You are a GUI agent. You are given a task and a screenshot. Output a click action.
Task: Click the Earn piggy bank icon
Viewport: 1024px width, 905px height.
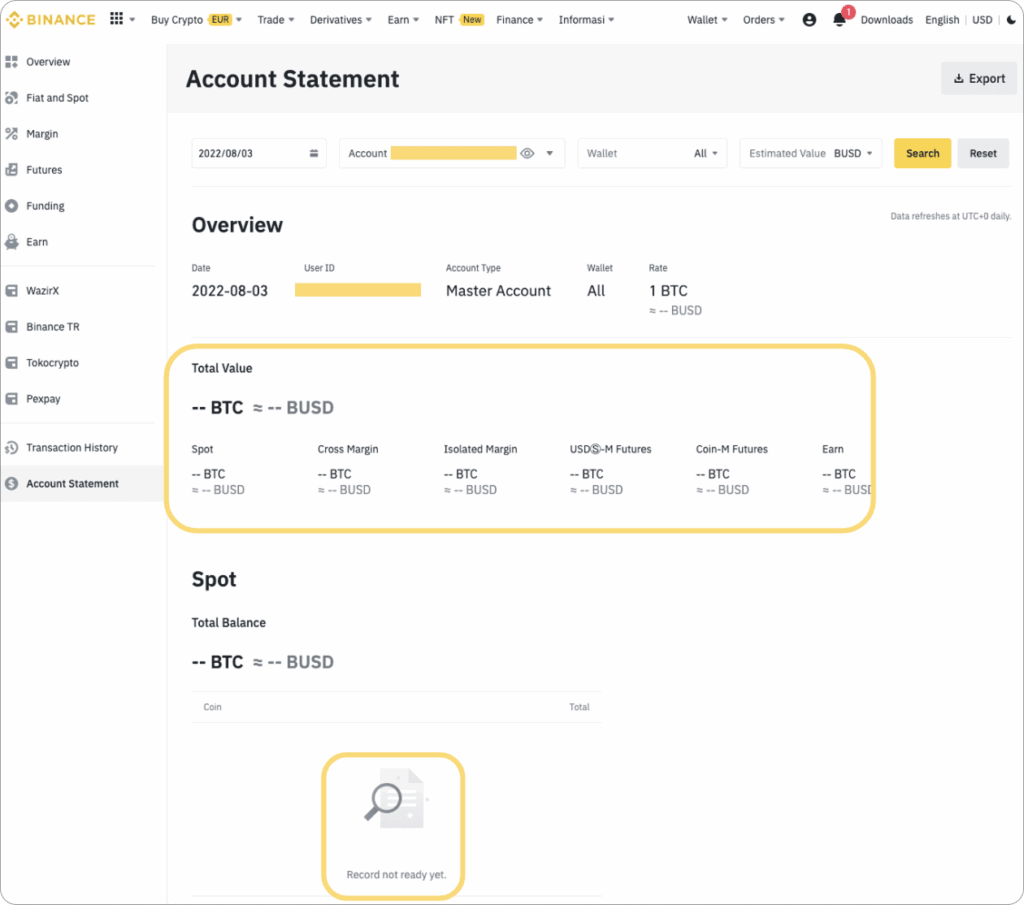pos(11,242)
